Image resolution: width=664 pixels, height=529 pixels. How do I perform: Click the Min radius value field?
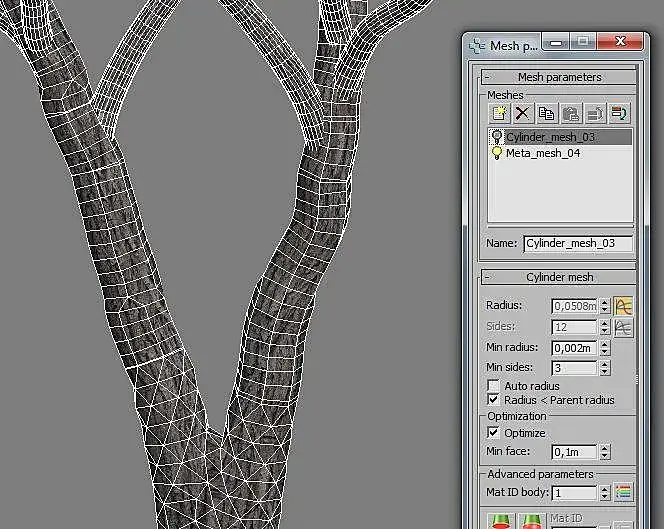pos(574,348)
